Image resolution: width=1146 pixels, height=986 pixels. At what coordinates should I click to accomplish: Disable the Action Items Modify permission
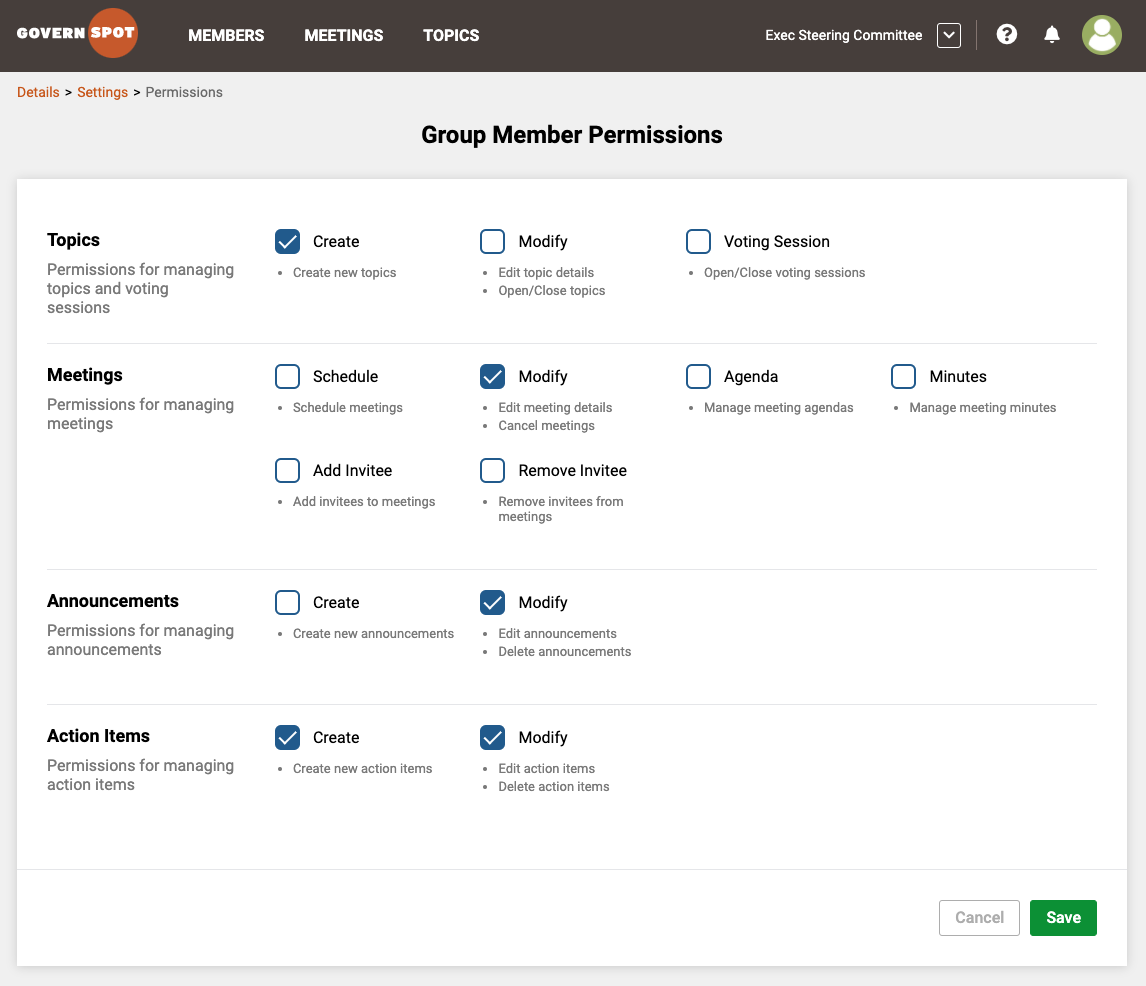493,738
